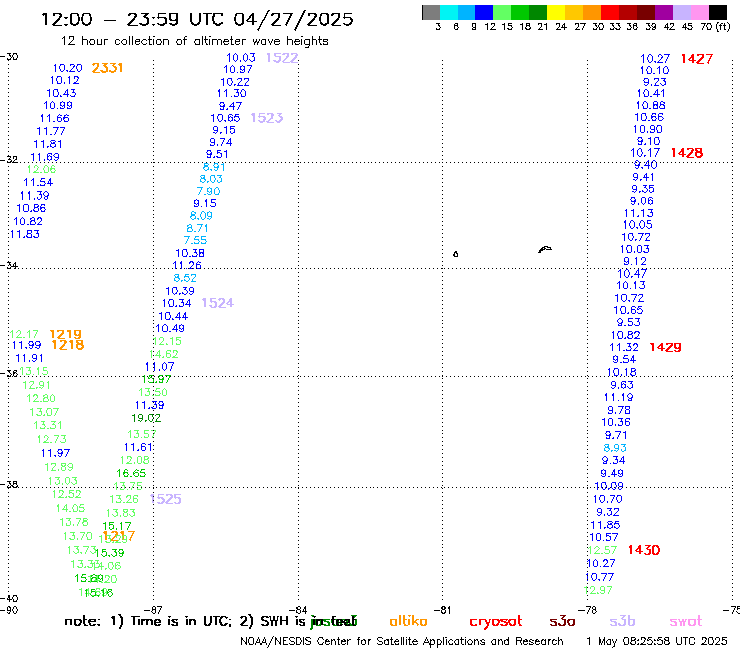Click the gray swatch in the color scale
740x650 pixels.
[431, 12]
